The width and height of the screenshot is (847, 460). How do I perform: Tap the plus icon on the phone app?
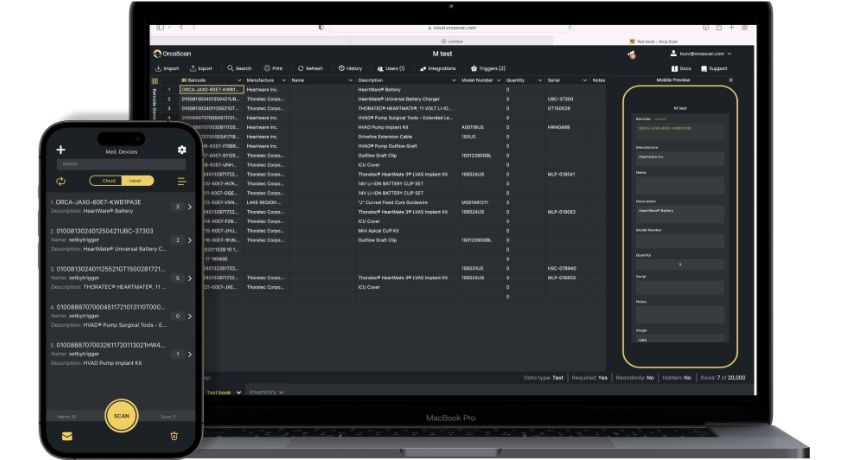pyautogui.click(x=61, y=150)
